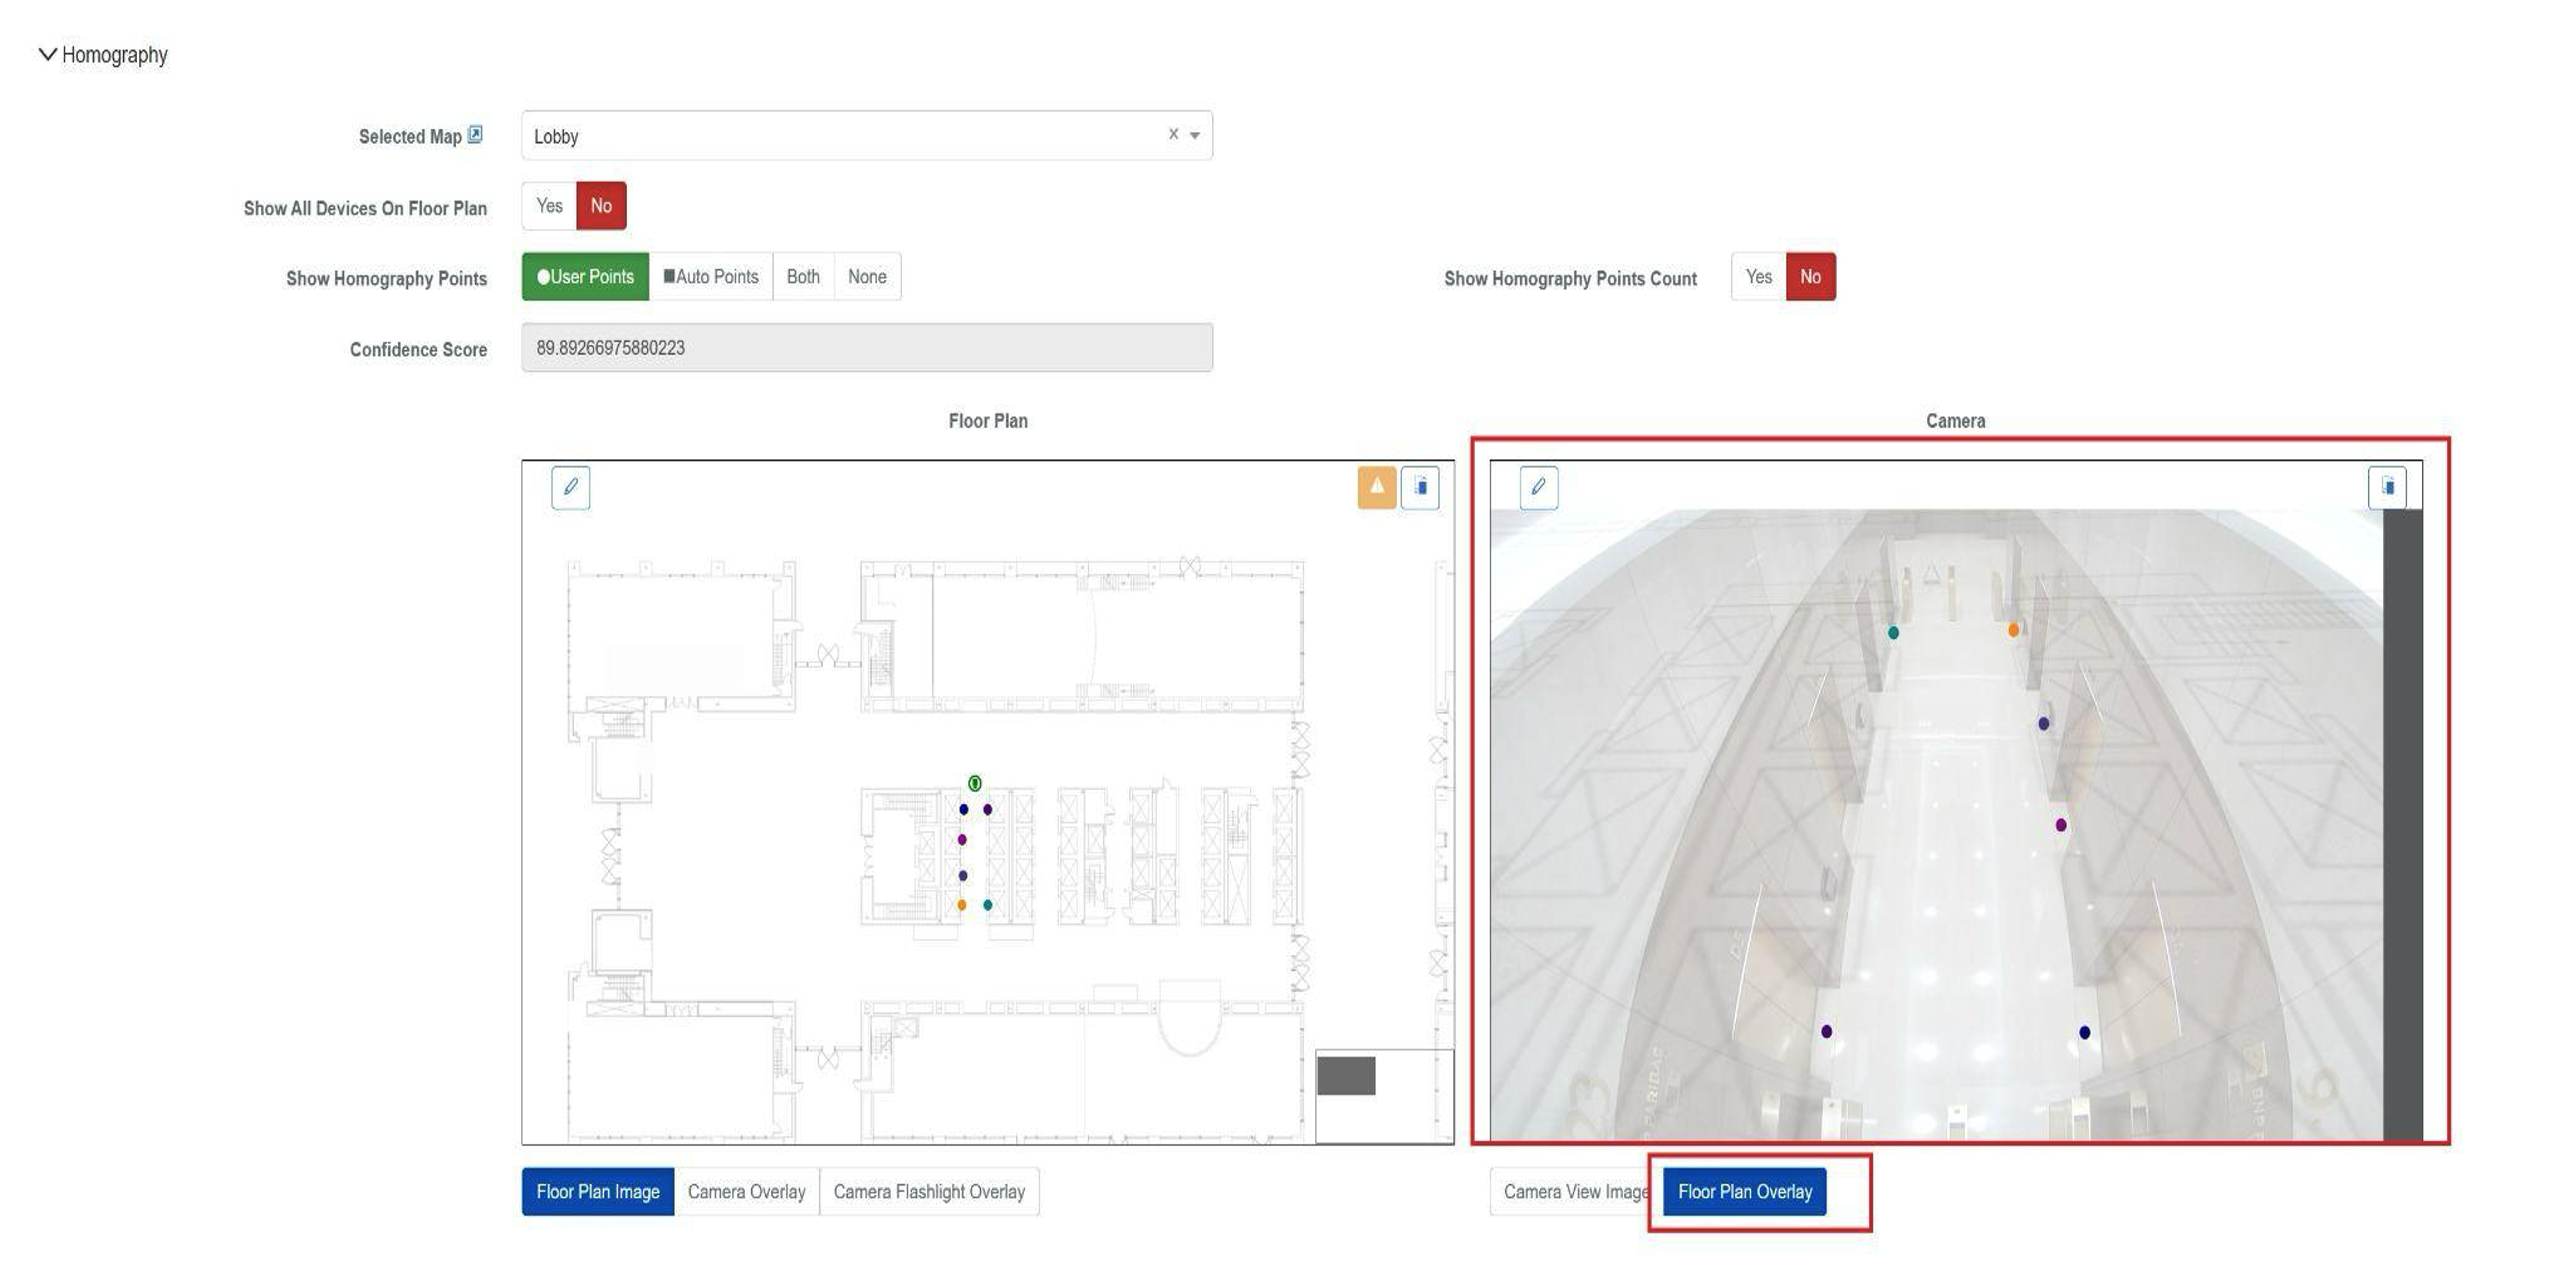This screenshot has height=1274, width=2556.
Task: Click the Camera View Image button
Action: 1572,1191
